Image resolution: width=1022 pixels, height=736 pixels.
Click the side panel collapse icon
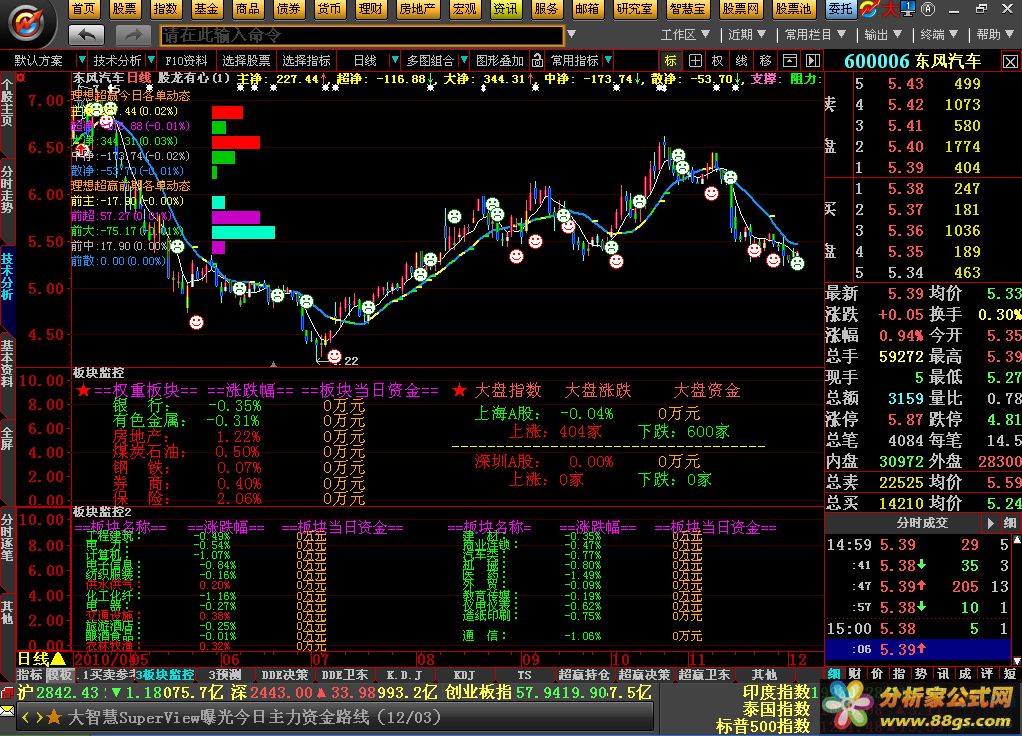813,61
